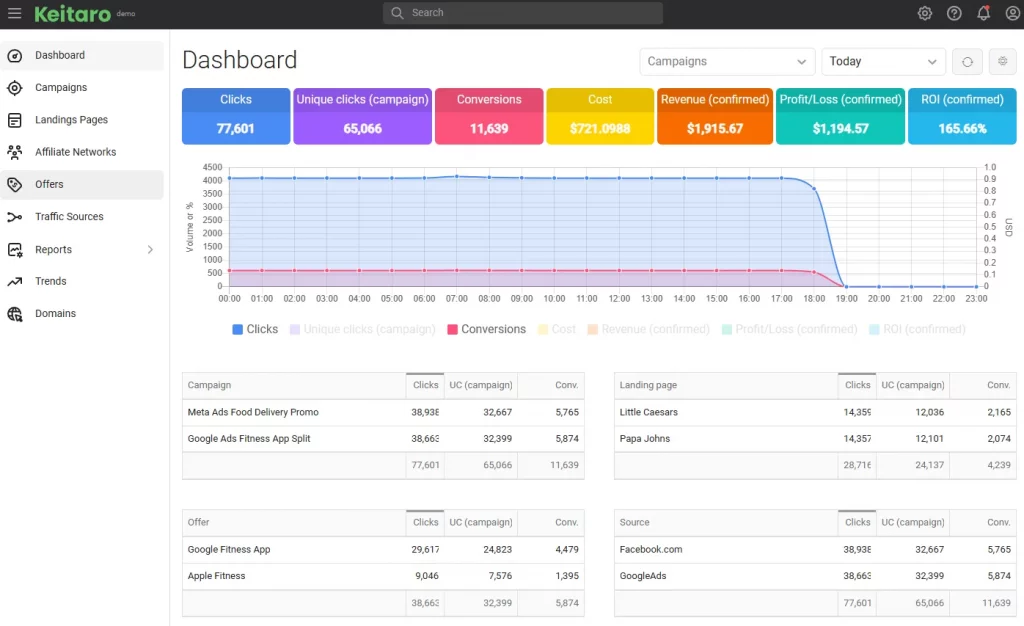The width and height of the screenshot is (1024, 626).
Task: Open dashboard settings gear next to refresh
Action: pos(1002,62)
